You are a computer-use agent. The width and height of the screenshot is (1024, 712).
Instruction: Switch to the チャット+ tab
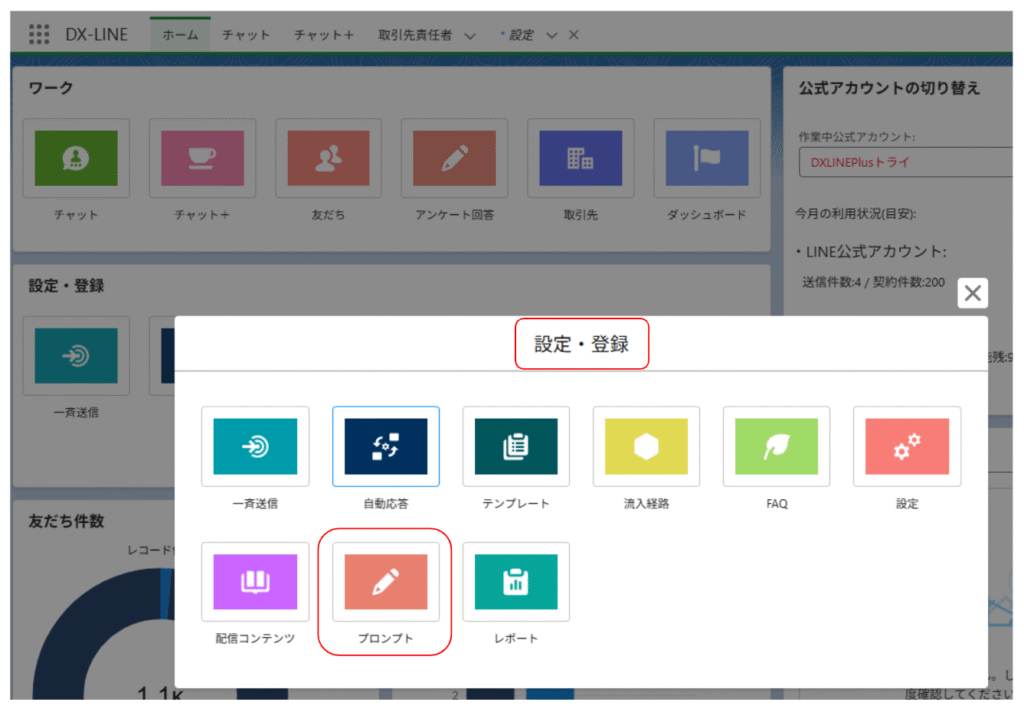tap(323, 35)
